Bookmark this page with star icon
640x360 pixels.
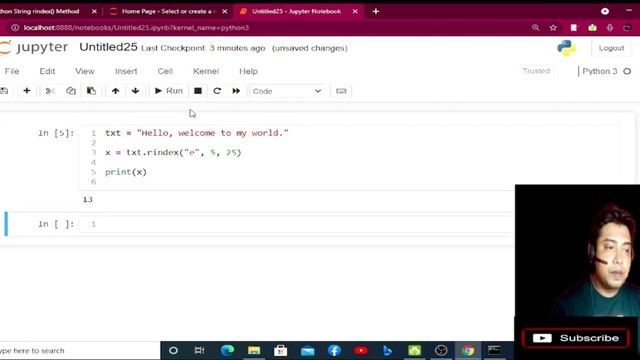coord(553,28)
